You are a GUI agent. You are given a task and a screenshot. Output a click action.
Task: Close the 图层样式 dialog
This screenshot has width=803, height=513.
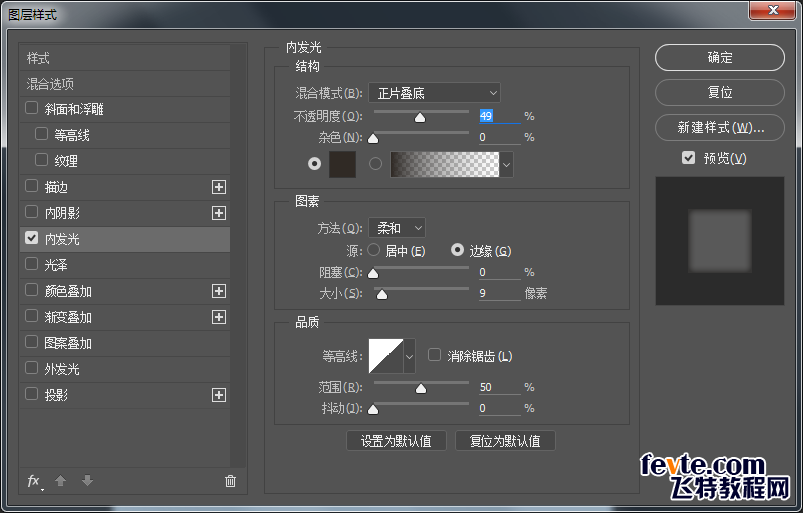pos(773,10)
